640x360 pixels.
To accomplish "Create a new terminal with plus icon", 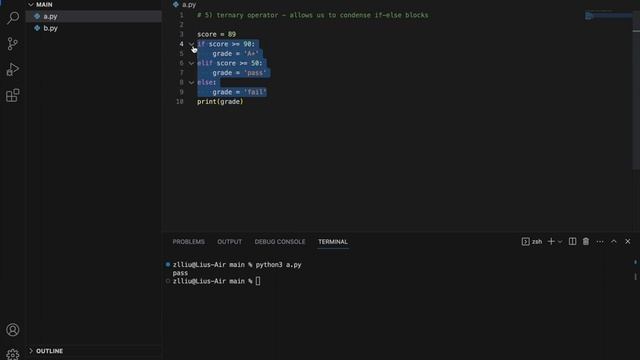I will click(551, 242).
